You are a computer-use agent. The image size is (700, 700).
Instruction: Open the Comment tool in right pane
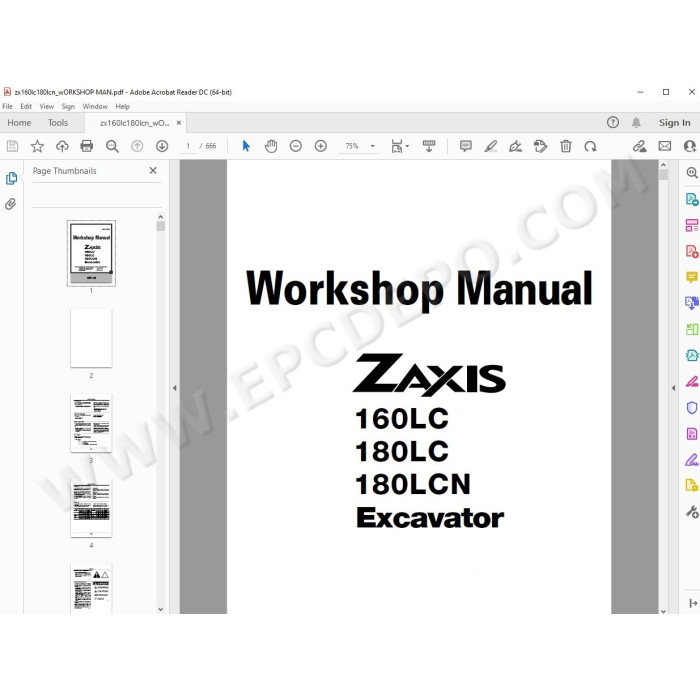tap(692, 277)
